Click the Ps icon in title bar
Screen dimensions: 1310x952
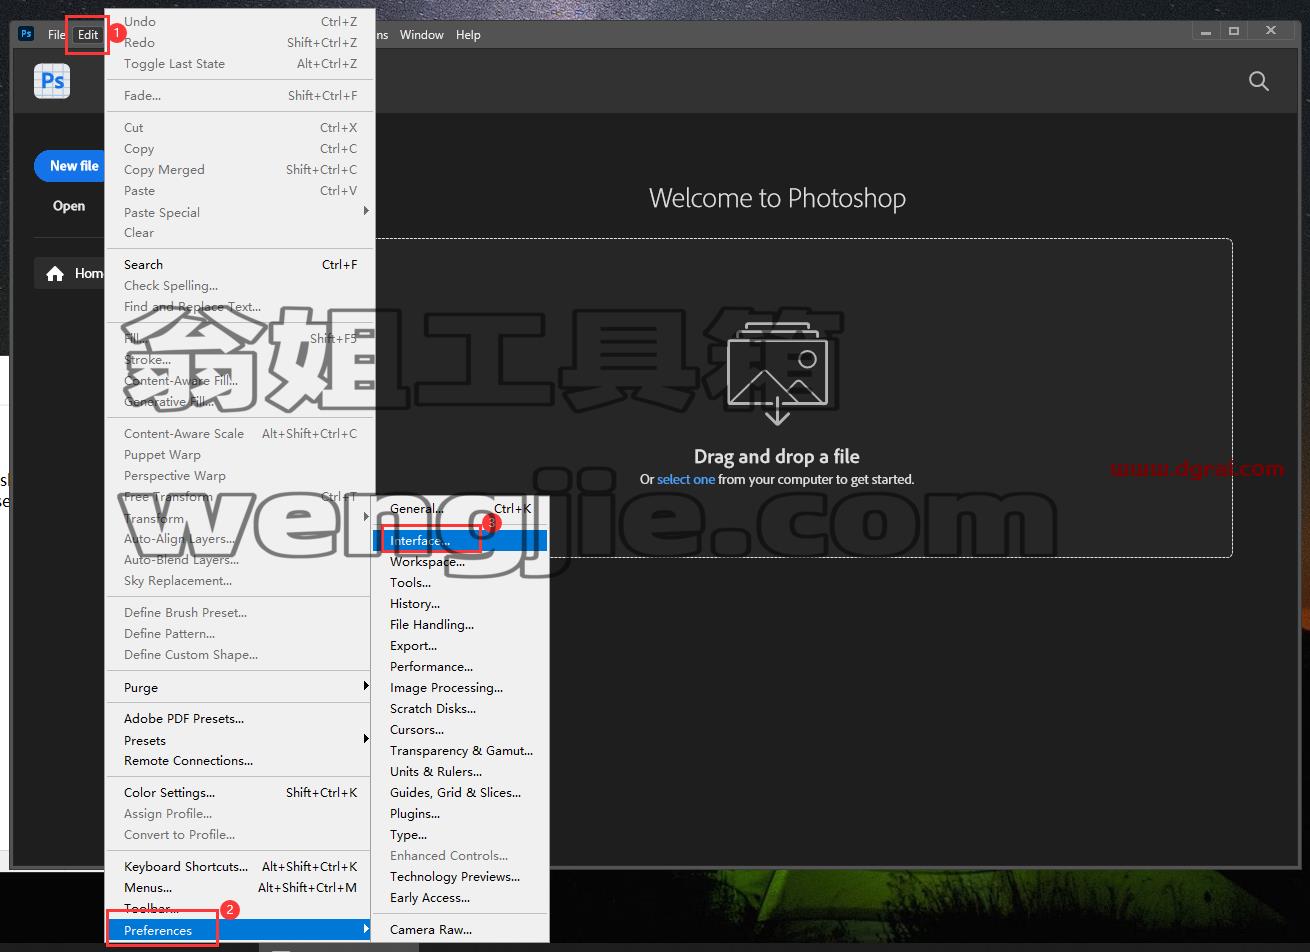tap(26, 34)
